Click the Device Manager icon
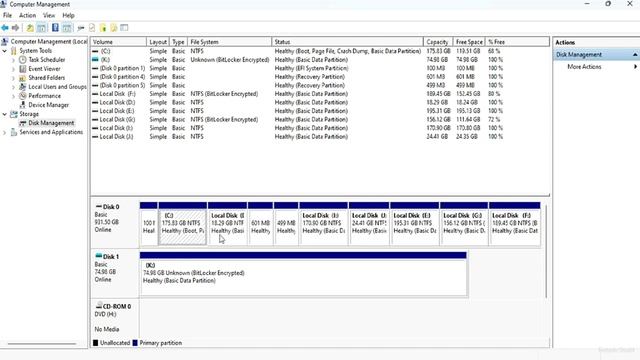Screen dimensions: 640x360 23,104
